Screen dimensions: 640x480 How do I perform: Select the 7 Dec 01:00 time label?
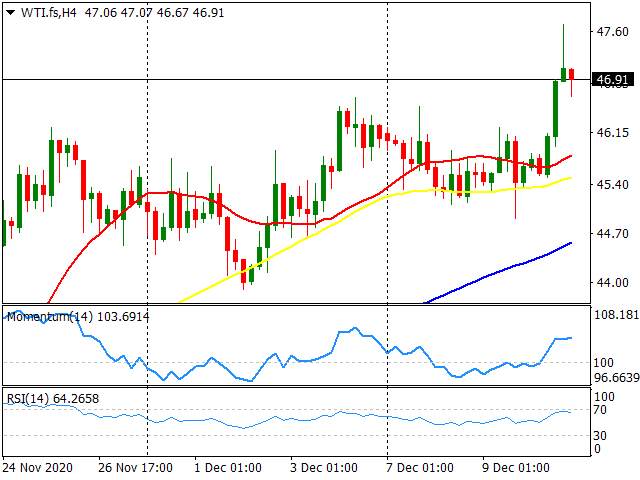click(x=420, y=468)
